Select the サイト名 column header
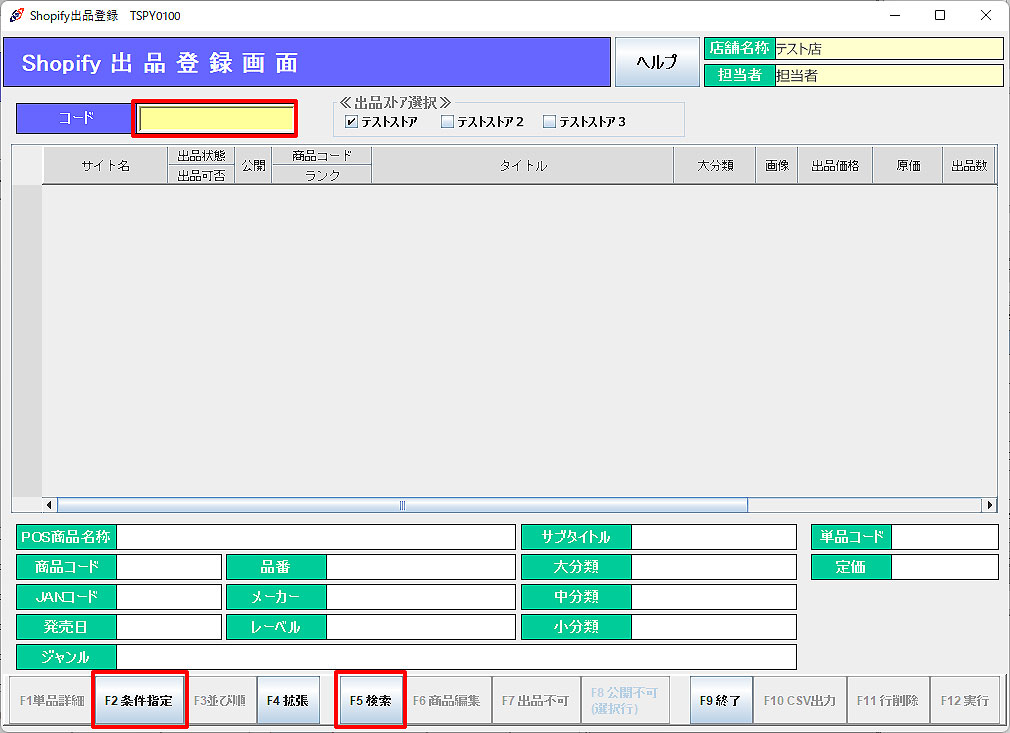Viewport: 1010px width, 733px height. (x=105, y=166)
